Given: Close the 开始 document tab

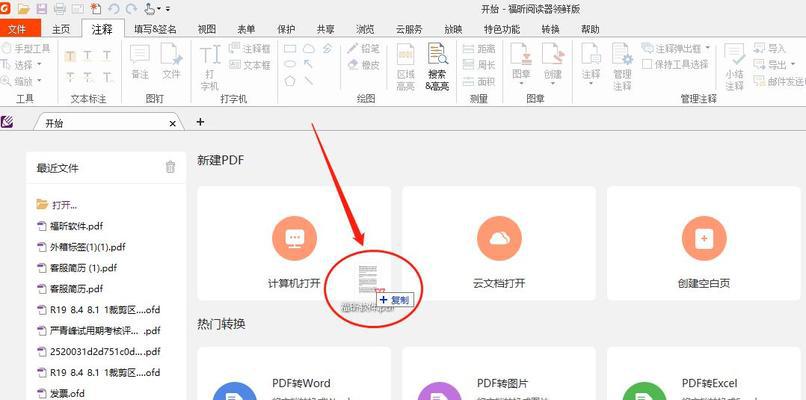Looking at the screenshot, I should pyautogui.click(x=172, y=123).
